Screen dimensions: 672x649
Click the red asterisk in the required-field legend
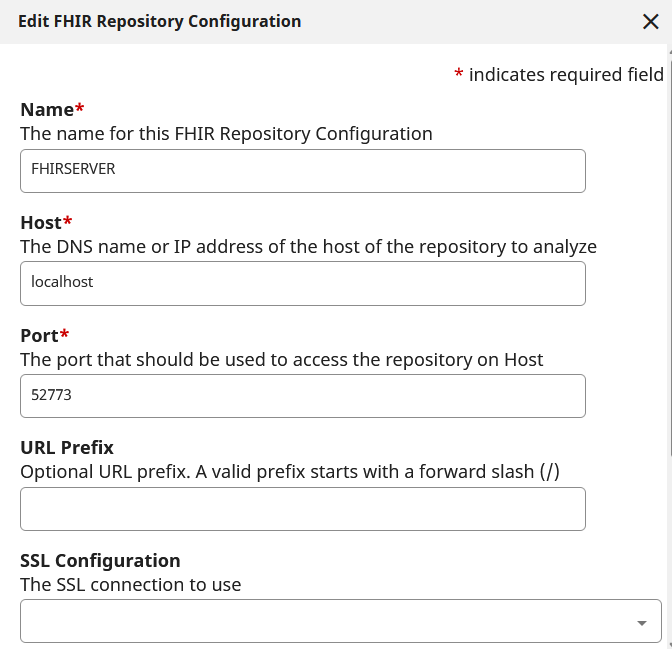458,75
